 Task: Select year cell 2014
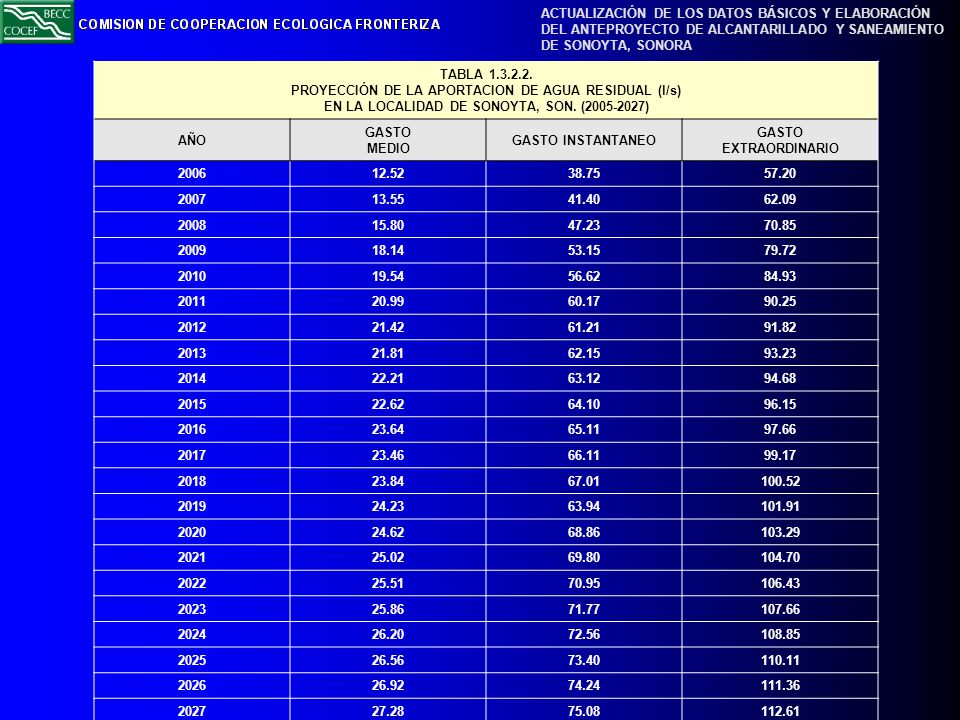tap(192, 378)
